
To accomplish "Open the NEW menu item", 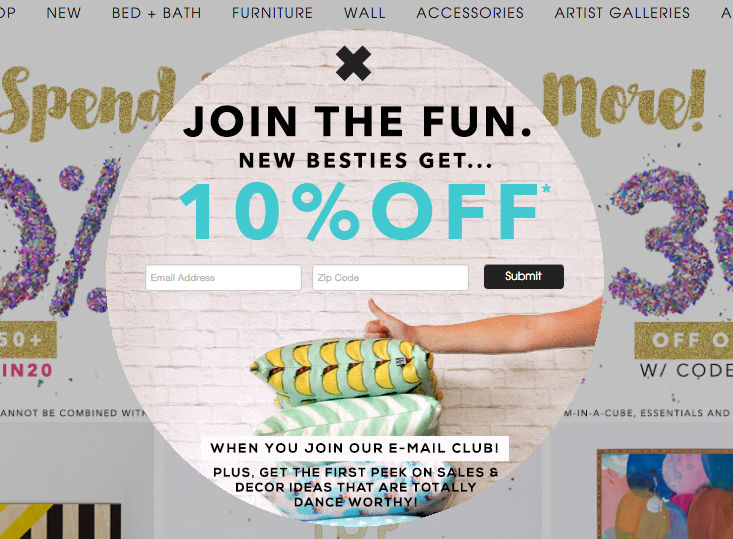I will [x=64, y=13].
